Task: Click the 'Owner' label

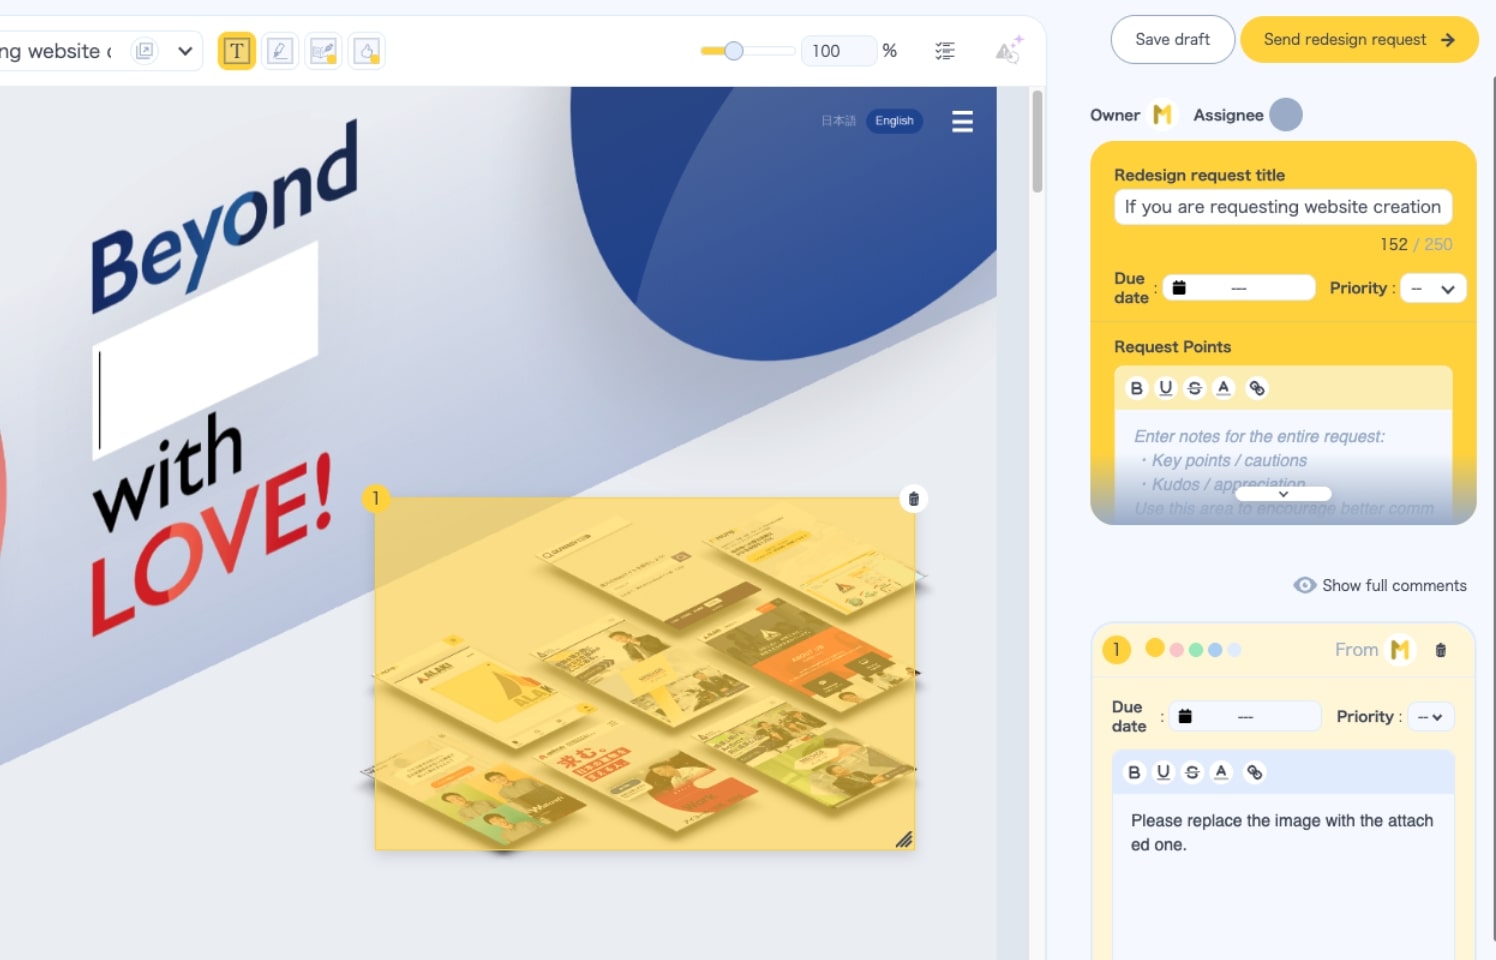Action: click(x=1115, y=115)
